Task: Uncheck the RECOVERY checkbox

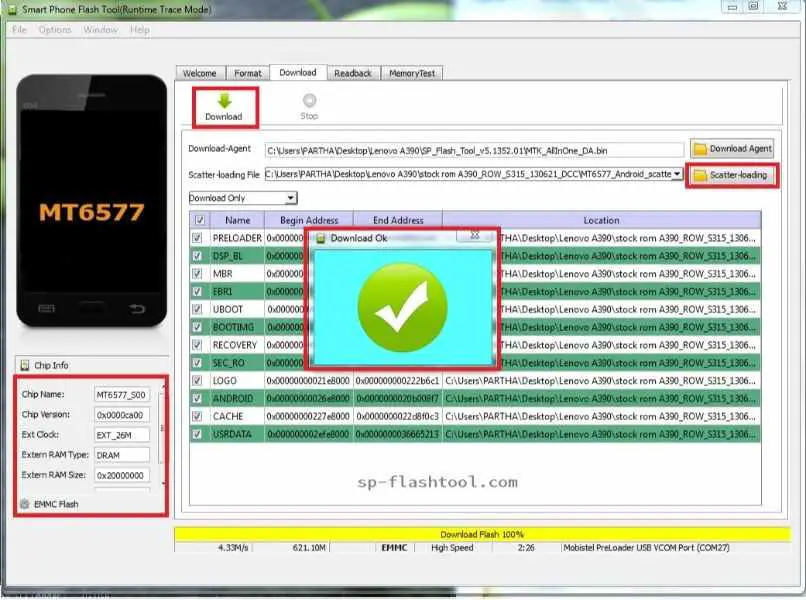Action: (197, 344)
